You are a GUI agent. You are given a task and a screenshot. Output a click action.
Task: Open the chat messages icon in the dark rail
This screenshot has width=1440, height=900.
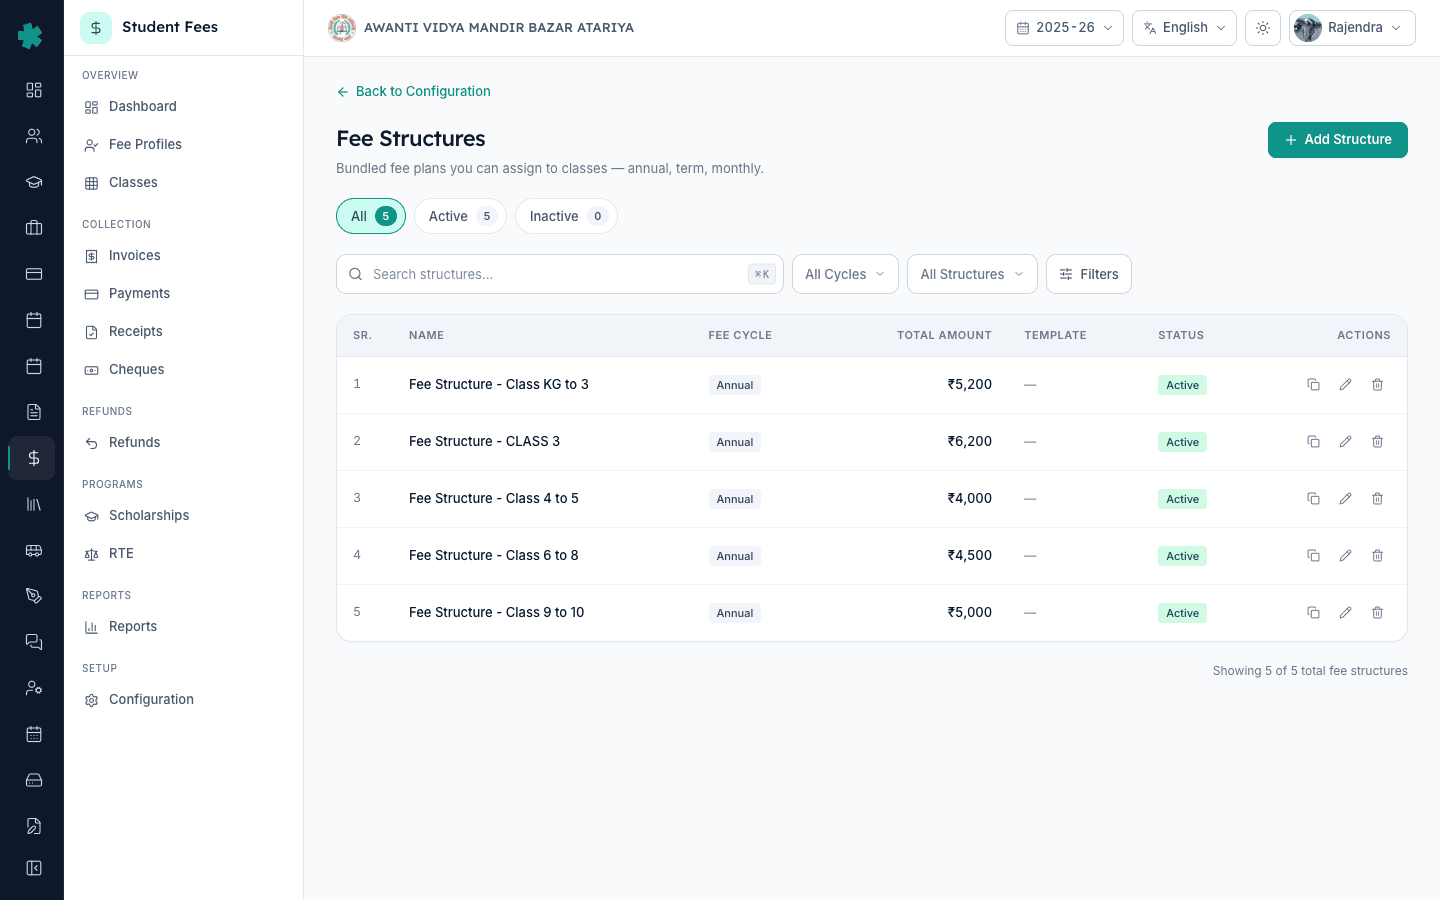click(x=34, y=642)
